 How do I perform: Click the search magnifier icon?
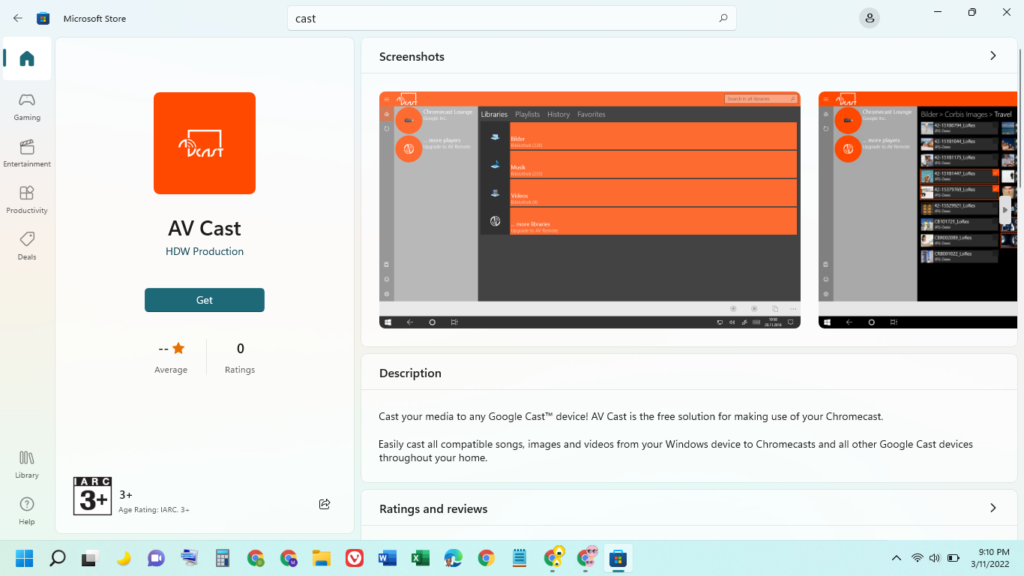click(723, 18)
